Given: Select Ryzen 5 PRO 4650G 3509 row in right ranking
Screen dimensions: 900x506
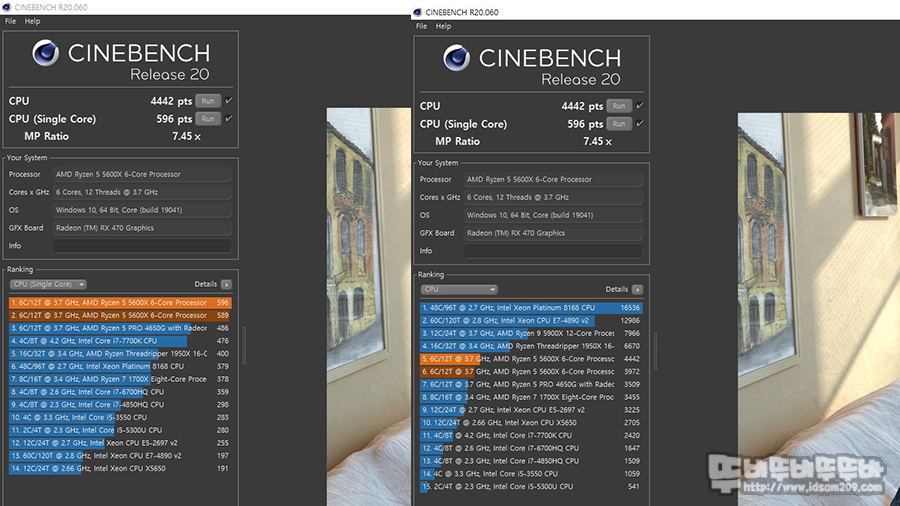Looking at the screenshot, I should coord(531,384).
